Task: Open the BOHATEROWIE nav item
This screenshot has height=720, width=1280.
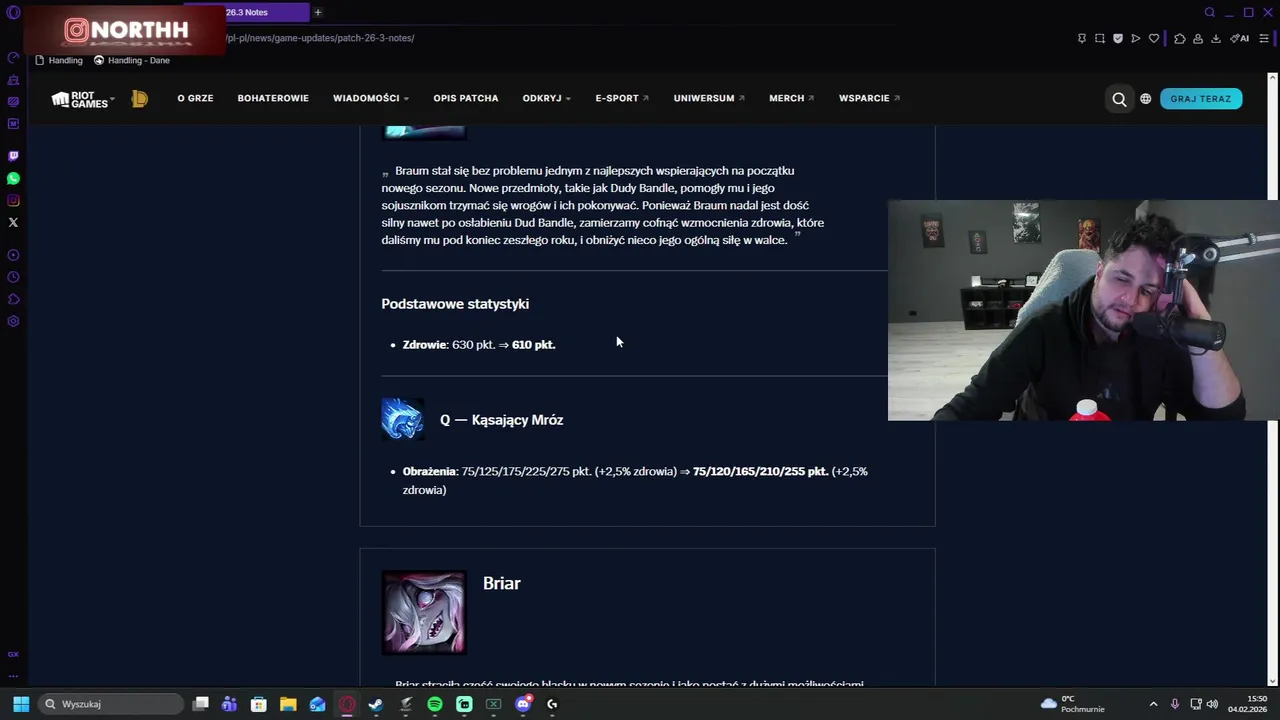Action: click(273, 98)
